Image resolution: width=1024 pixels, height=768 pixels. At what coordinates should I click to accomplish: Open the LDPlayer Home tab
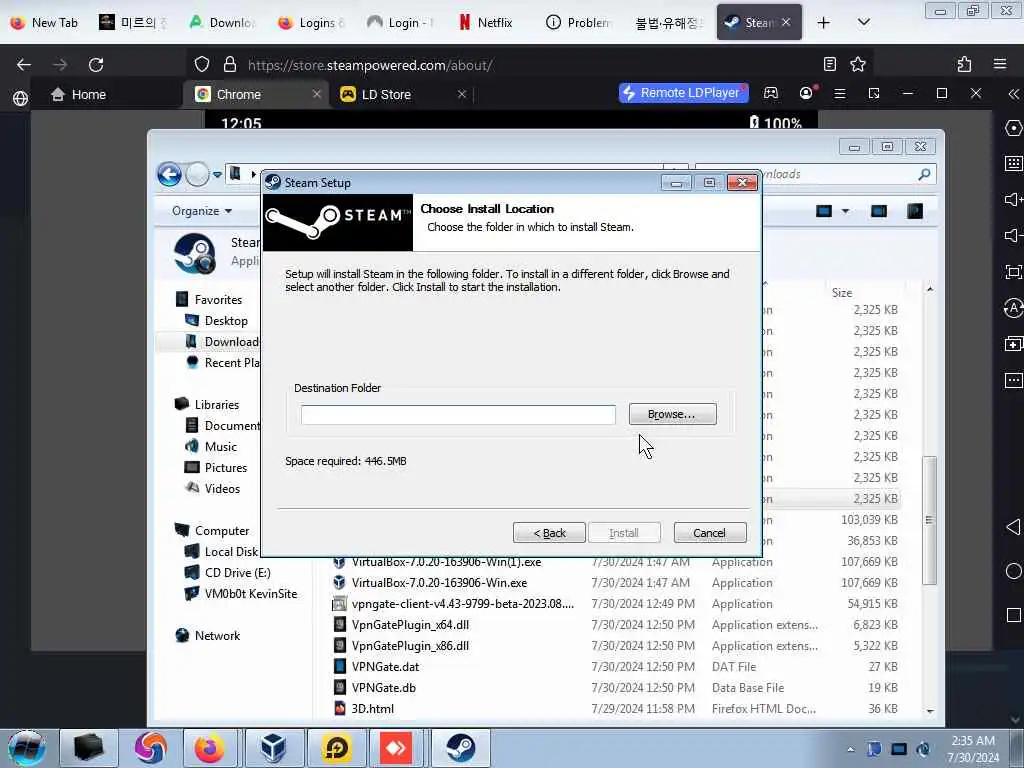coord(78,95)
